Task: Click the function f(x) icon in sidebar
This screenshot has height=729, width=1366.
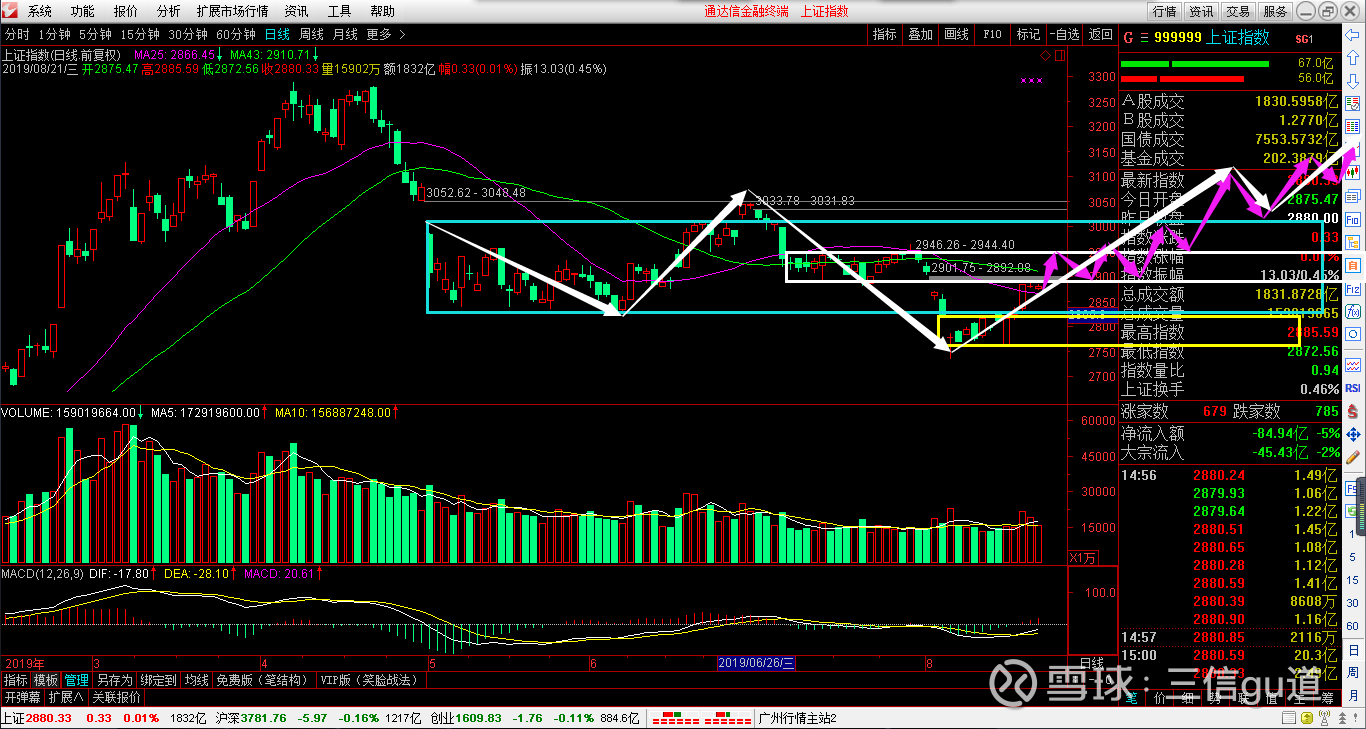Action: pyautogui.click(x=1351, y=311)
